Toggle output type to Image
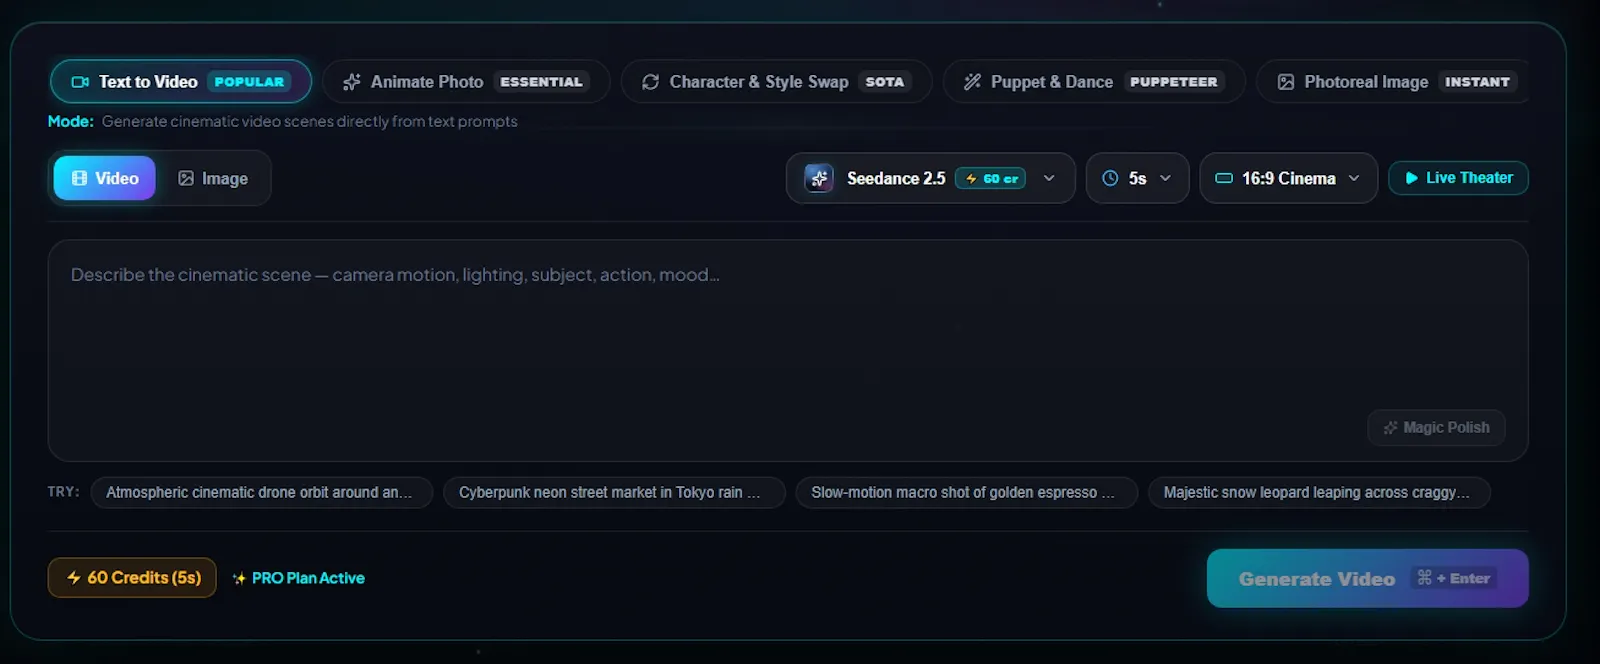Image resolution: width=1600 pixels, height=664 pixels. 213,178
